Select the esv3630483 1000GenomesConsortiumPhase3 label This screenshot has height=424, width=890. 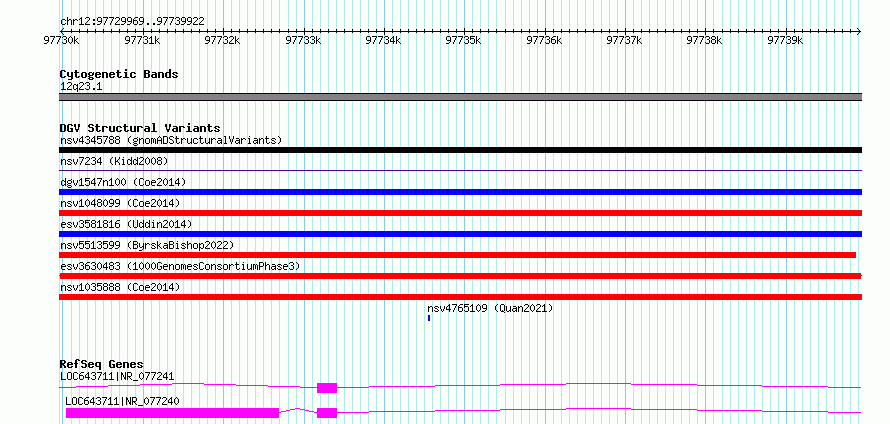tap(180, 266)
